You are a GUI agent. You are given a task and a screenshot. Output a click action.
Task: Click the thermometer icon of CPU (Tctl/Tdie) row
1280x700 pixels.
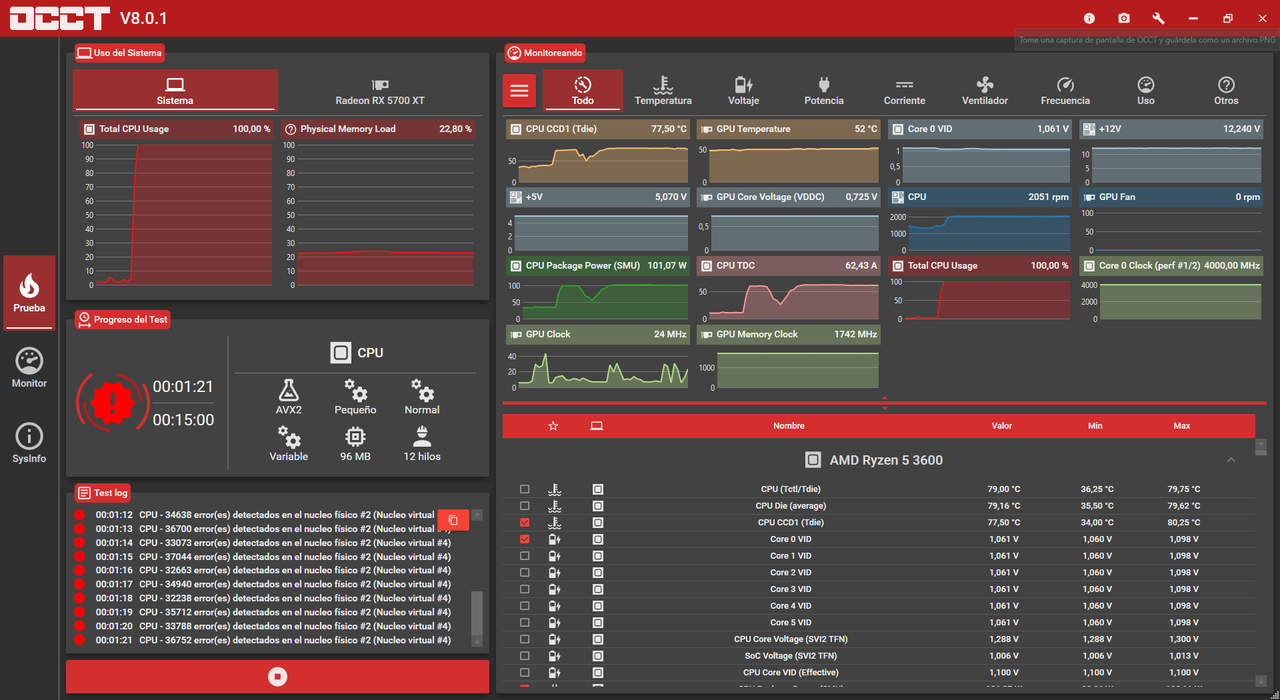coord(554,489)
